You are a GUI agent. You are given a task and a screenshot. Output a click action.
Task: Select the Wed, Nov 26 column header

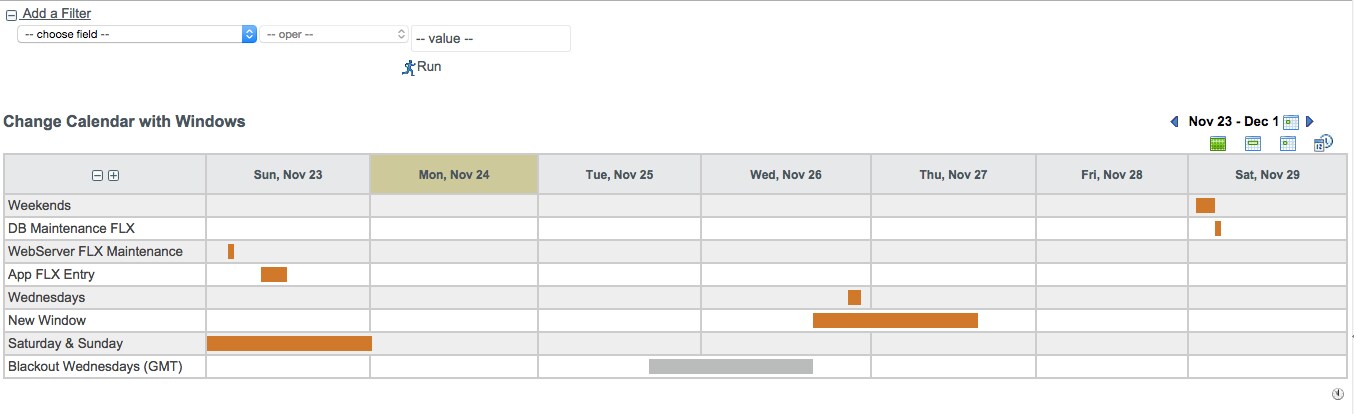[786, 175]
